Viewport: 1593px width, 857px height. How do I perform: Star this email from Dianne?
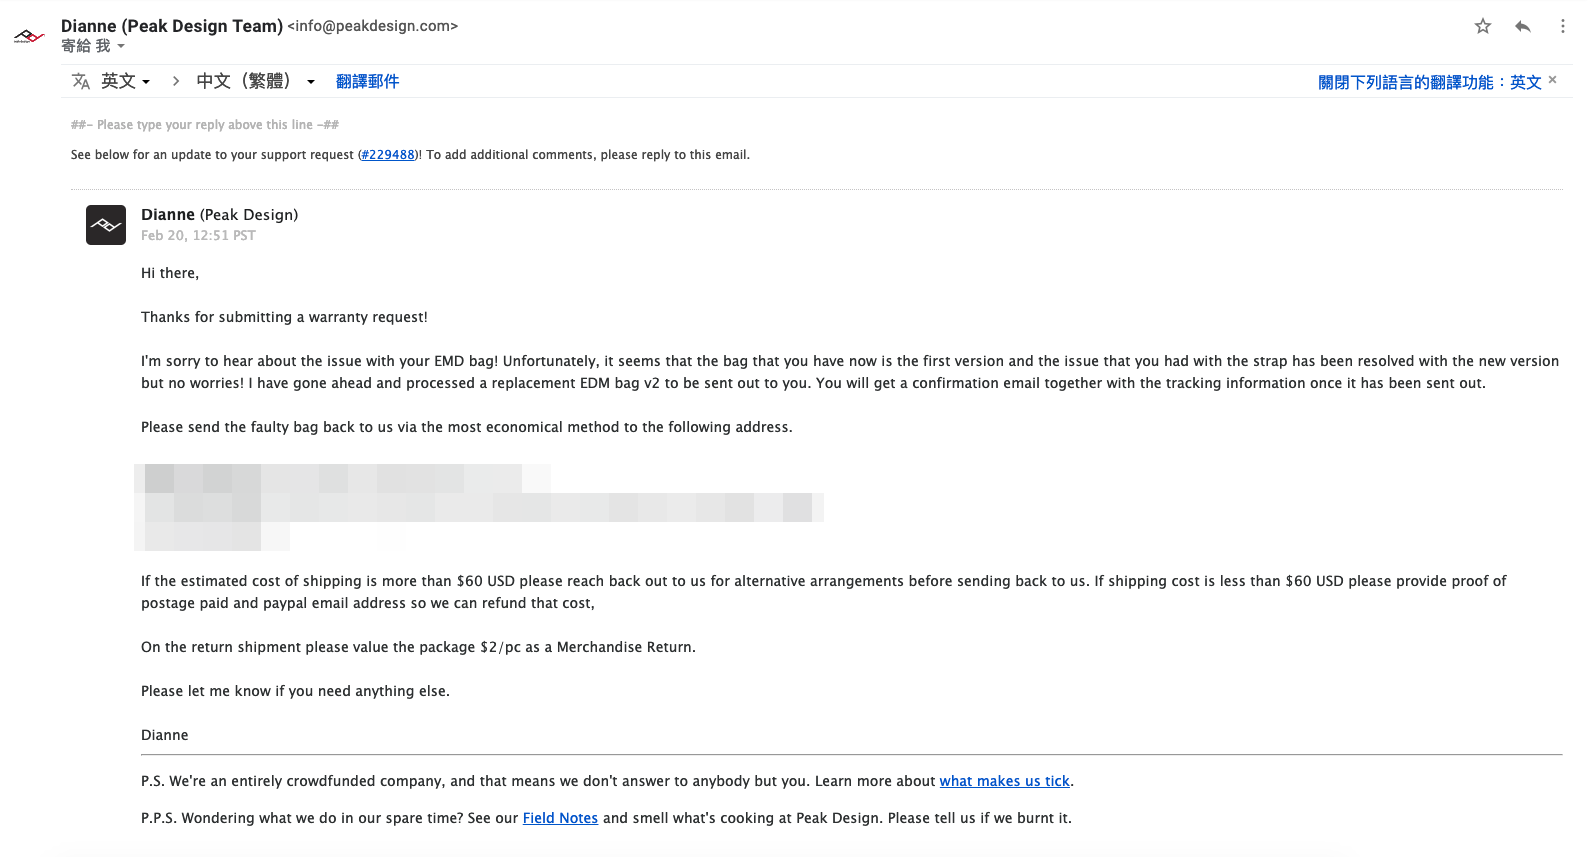point(1483,26)
